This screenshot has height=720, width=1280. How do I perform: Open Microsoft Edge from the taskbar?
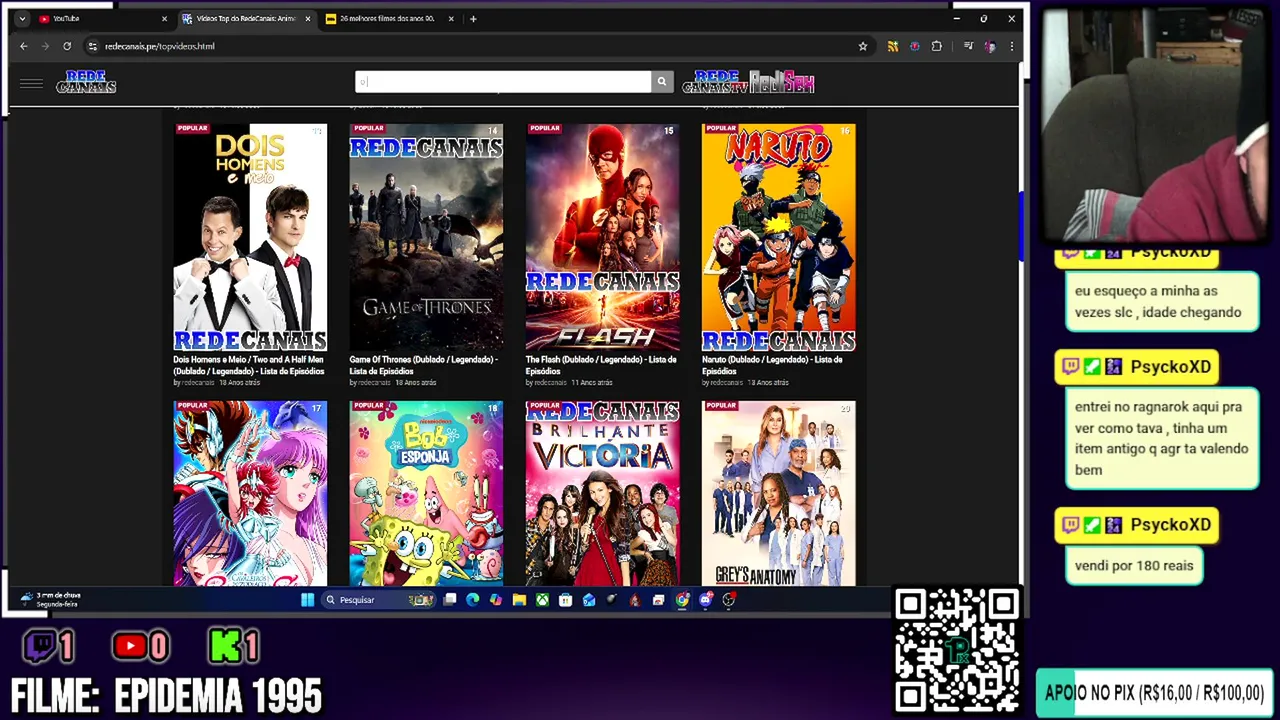pos(472,600)
